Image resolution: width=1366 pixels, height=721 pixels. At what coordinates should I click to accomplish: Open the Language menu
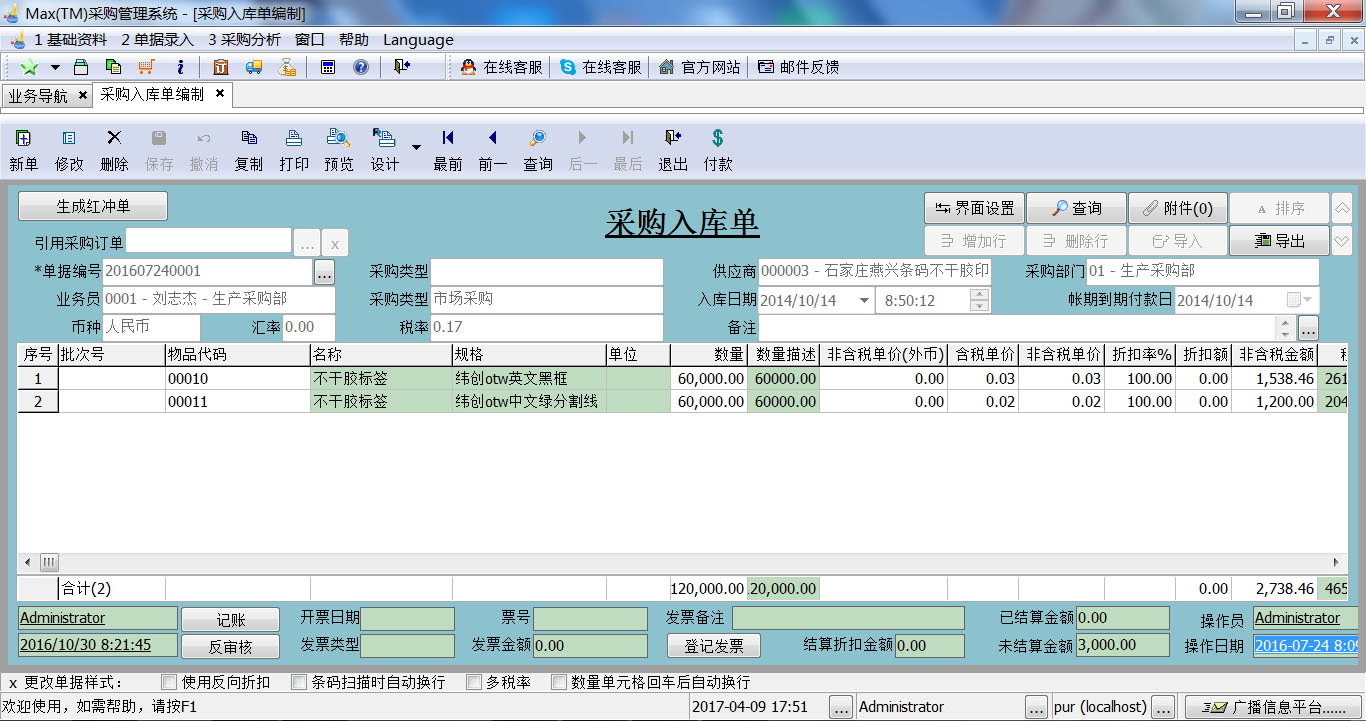[x=418, y=40]
